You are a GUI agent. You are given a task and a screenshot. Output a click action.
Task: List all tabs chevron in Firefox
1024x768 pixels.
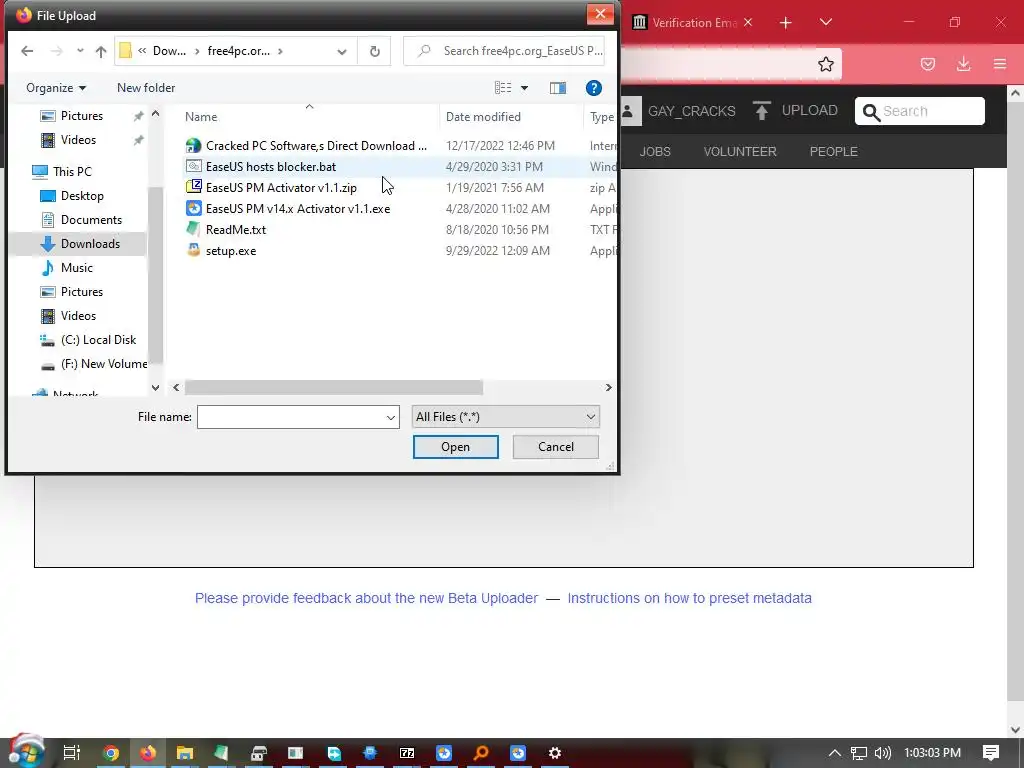click(825, 22)
